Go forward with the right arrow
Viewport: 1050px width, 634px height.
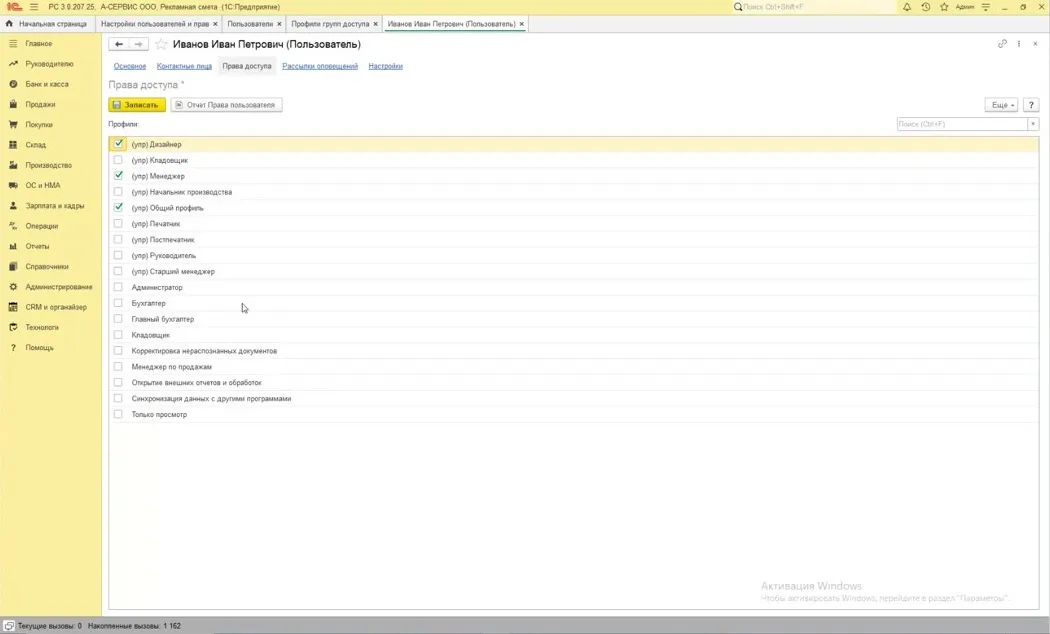point(139,44)
